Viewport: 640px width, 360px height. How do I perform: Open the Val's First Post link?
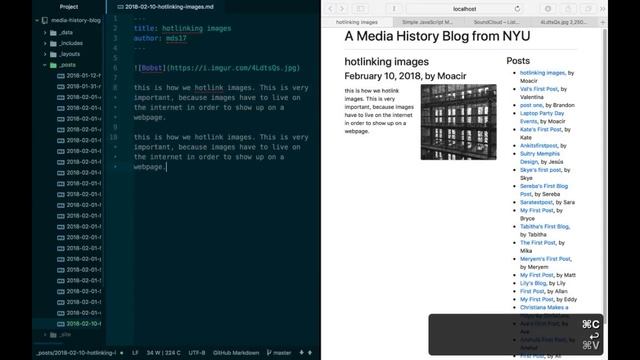539,89
